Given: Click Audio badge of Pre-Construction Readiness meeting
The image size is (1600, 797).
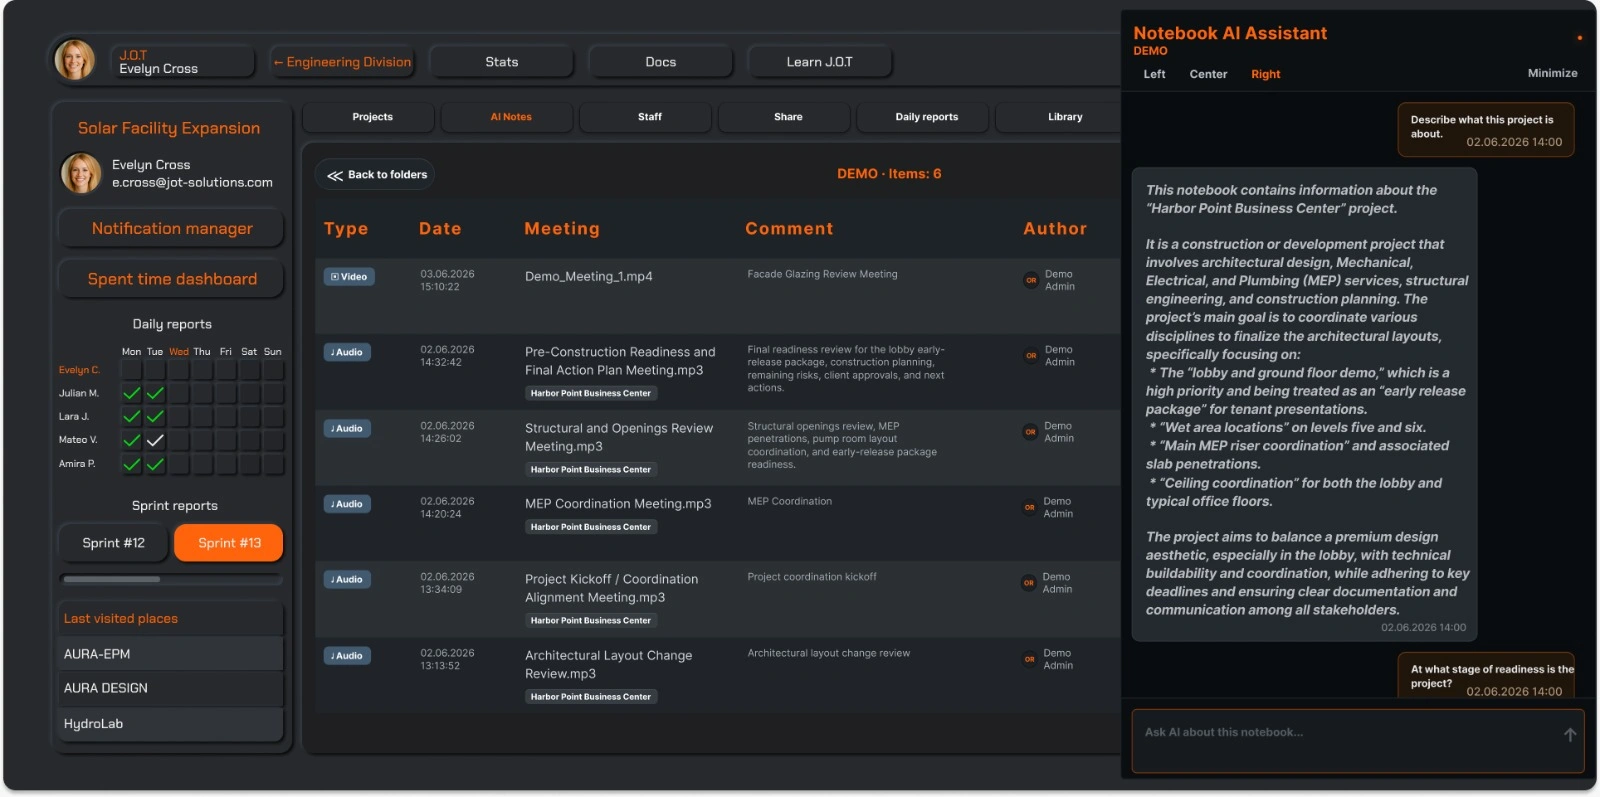Looking at the screenshot, I should click(347, 352).
